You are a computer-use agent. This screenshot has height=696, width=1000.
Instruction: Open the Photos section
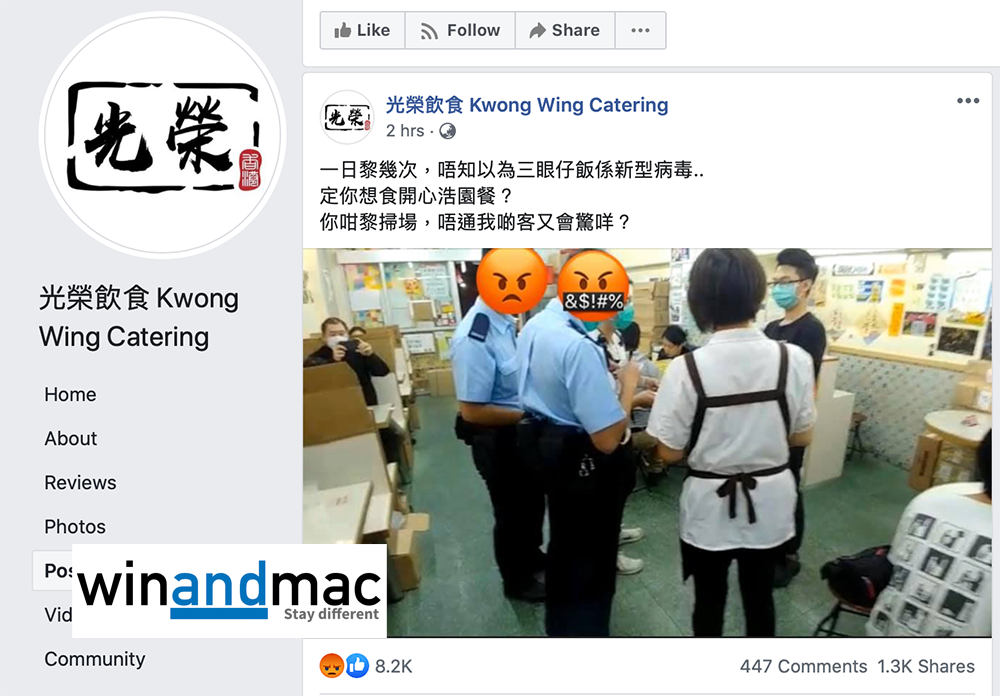coord(75,526)
